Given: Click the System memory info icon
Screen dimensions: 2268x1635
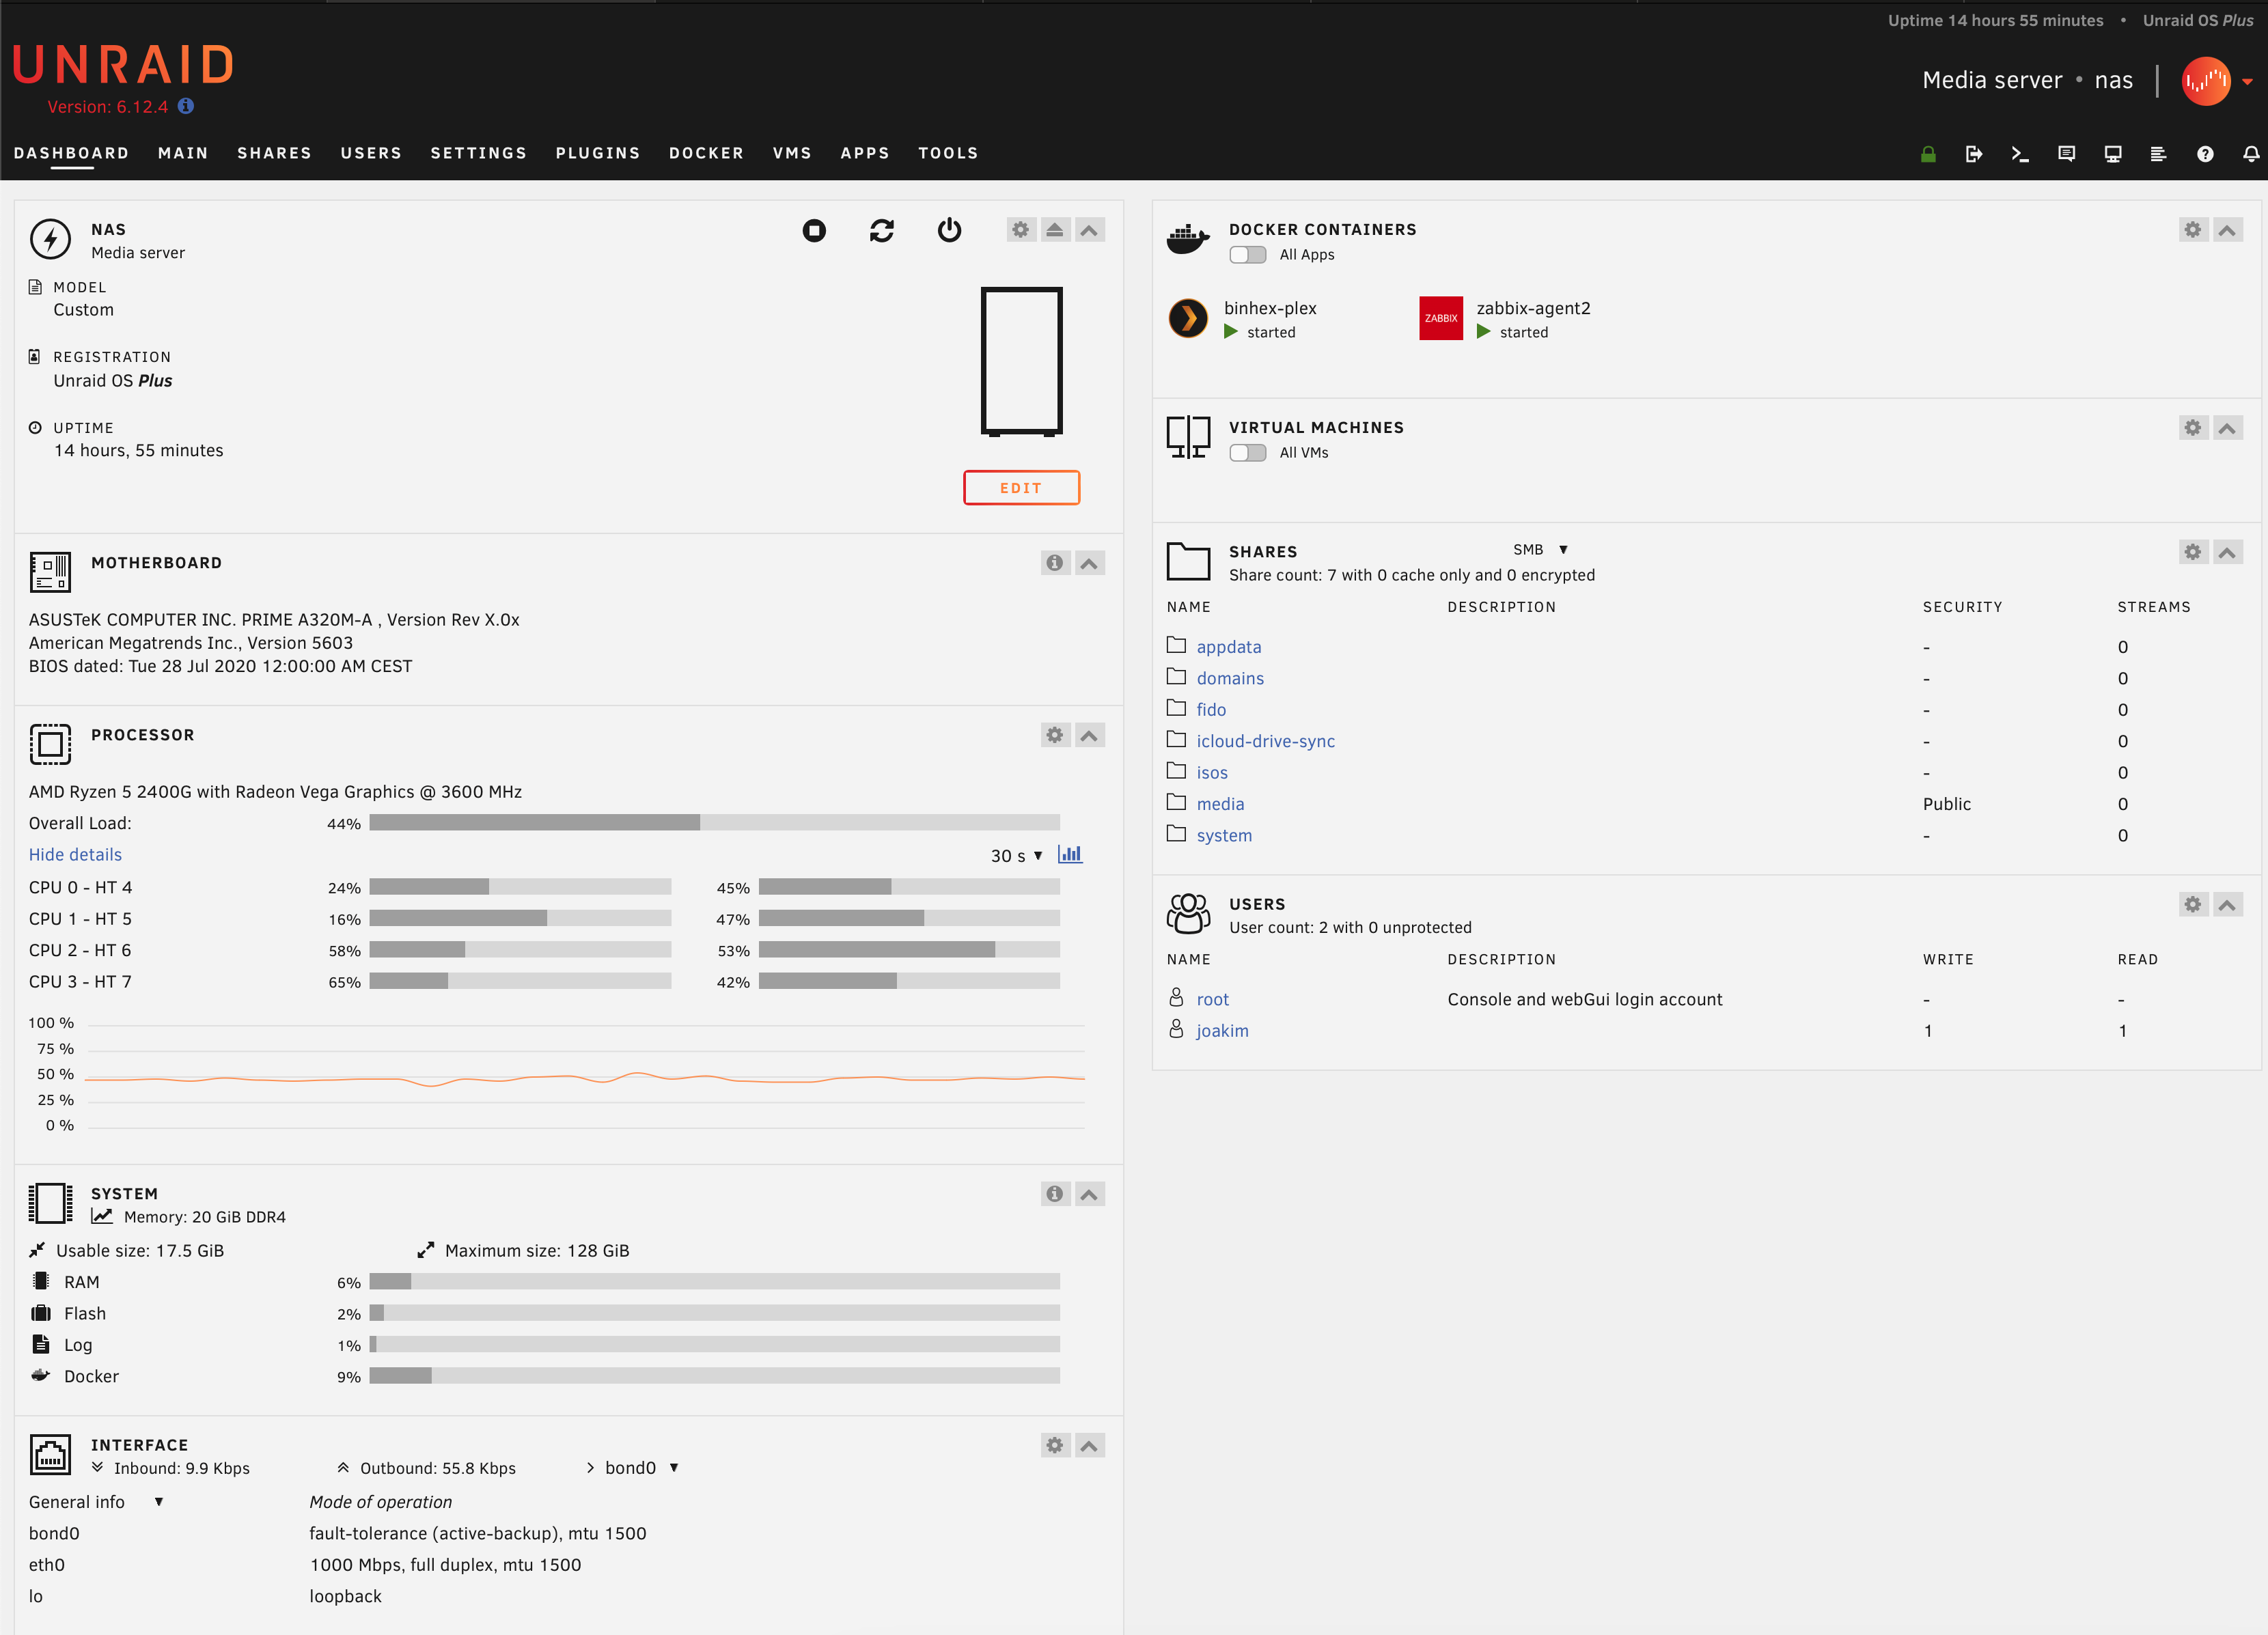Looking at the screenshot, I should click(x=1054, y=1194).
